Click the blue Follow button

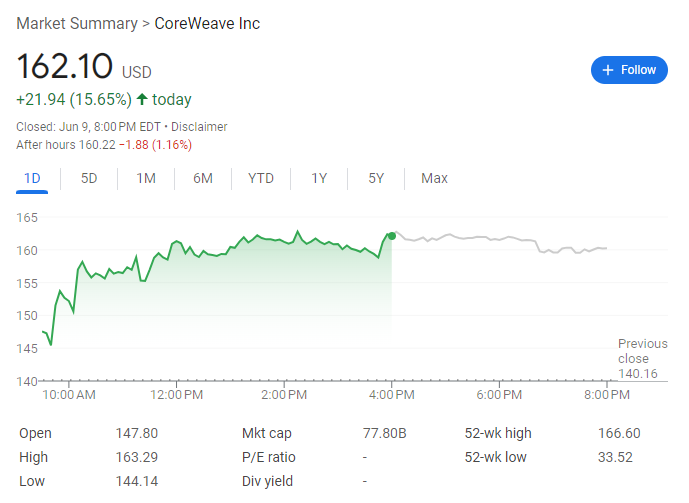[629, 70]
